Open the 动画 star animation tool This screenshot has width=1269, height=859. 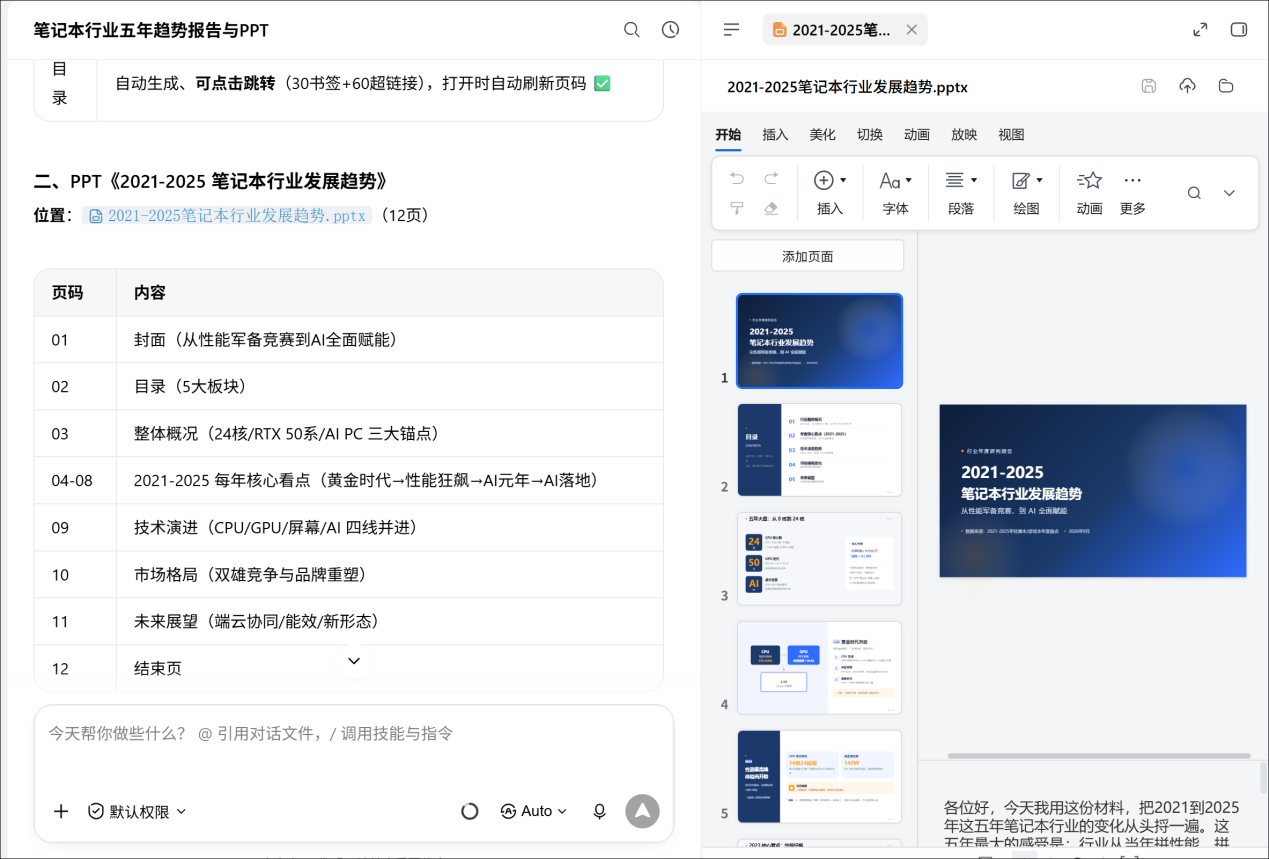pos(1089,180)
